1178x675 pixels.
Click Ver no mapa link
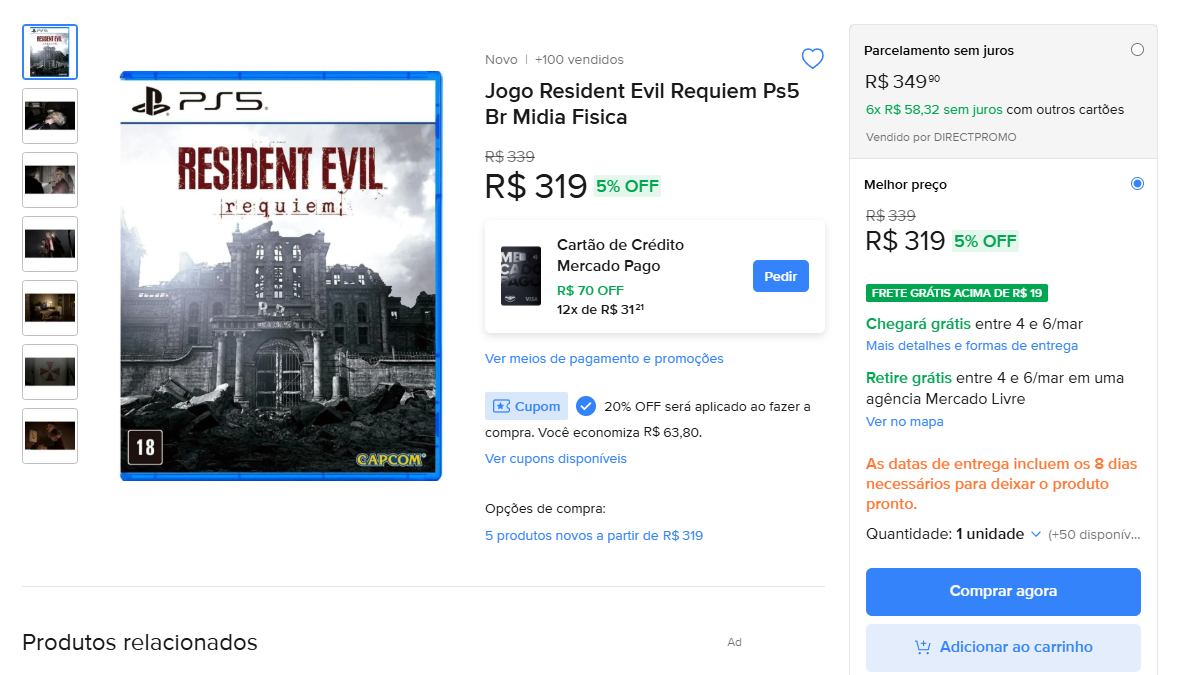905,421
